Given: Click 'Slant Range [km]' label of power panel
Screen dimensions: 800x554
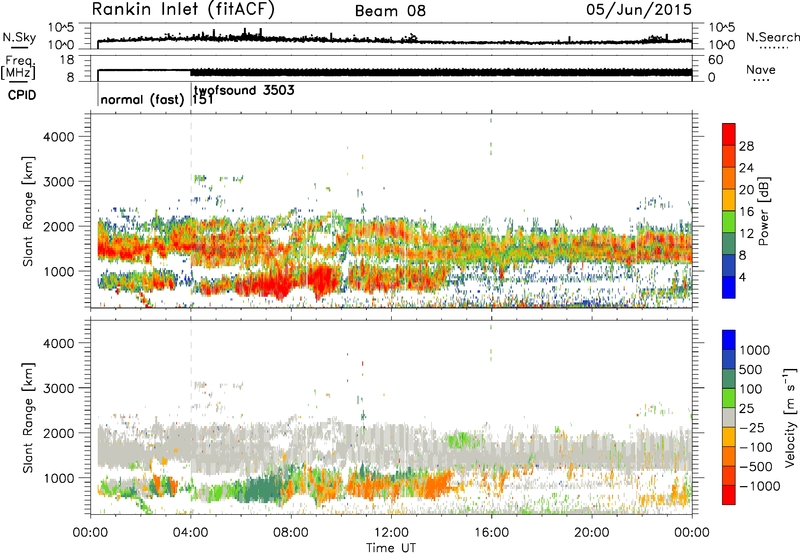Looking at the screenshot, I should (28, 211).
